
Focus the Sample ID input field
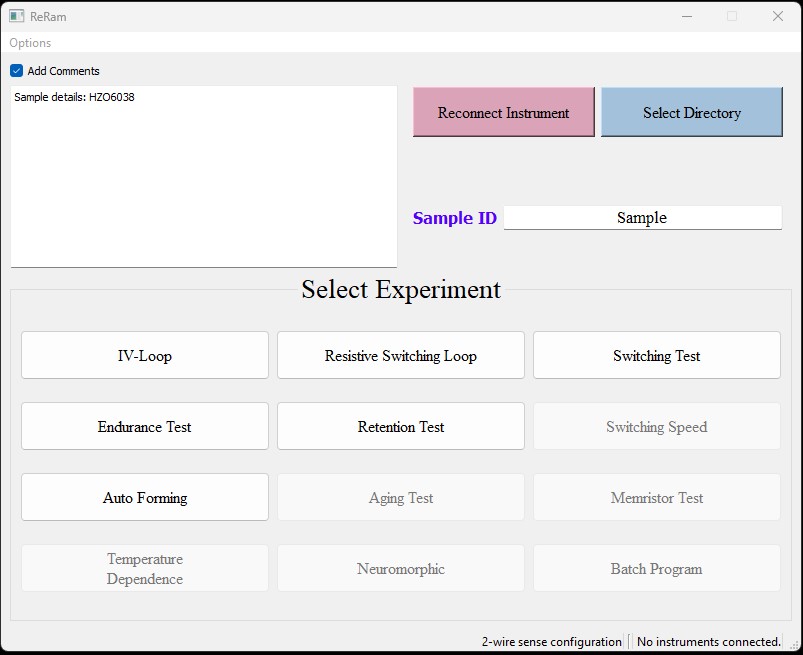click(x=643, y=218)
